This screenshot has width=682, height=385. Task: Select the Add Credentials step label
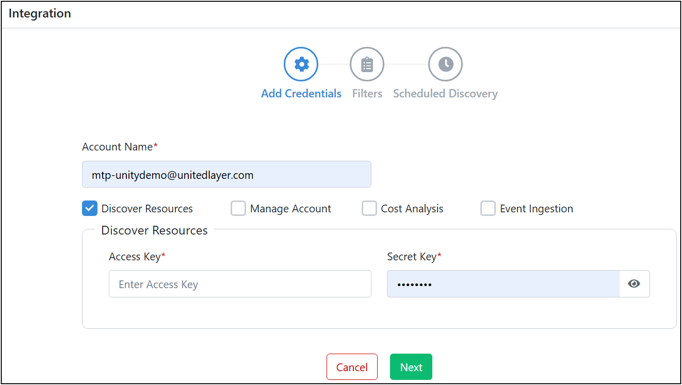pyautogui.click(x=301, y=94)
